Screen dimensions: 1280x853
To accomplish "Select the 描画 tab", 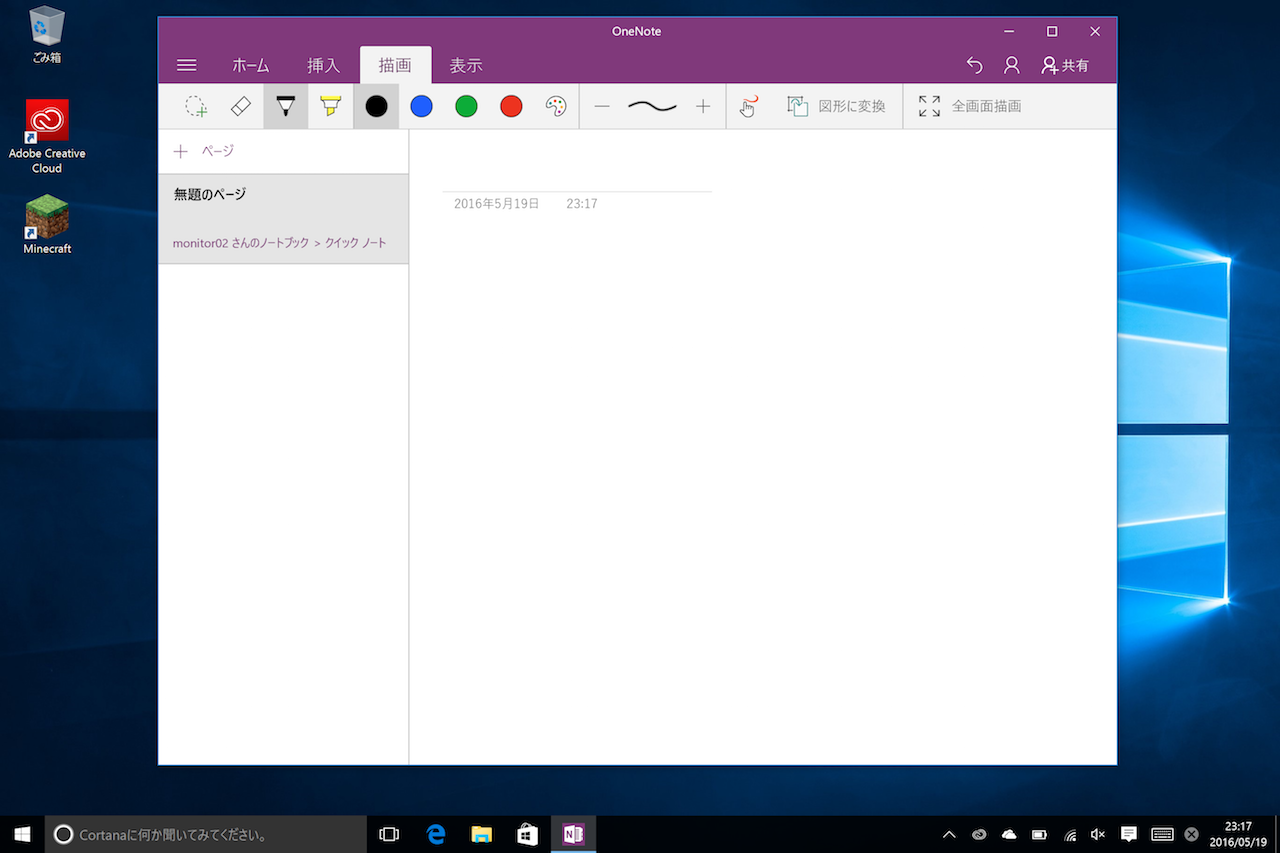I will [x=395, y=66].
